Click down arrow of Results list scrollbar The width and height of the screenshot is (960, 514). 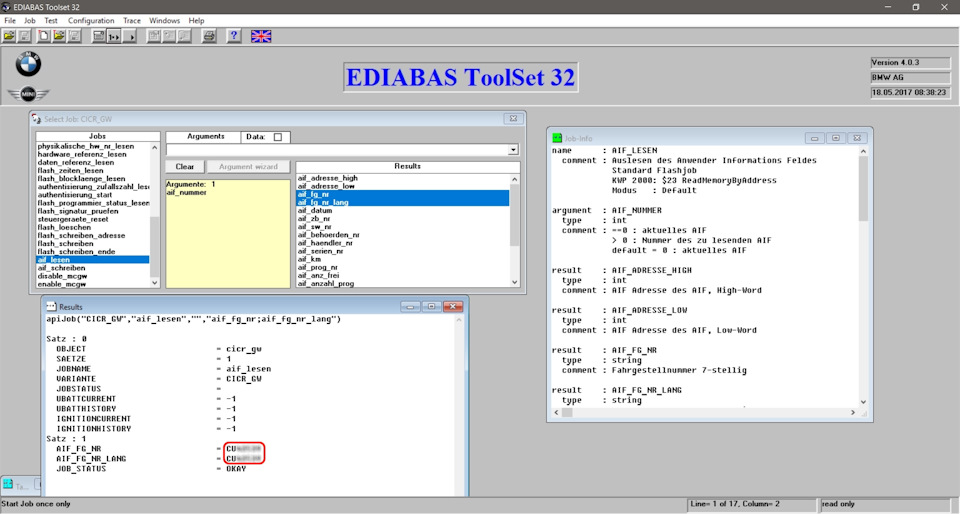514,282
